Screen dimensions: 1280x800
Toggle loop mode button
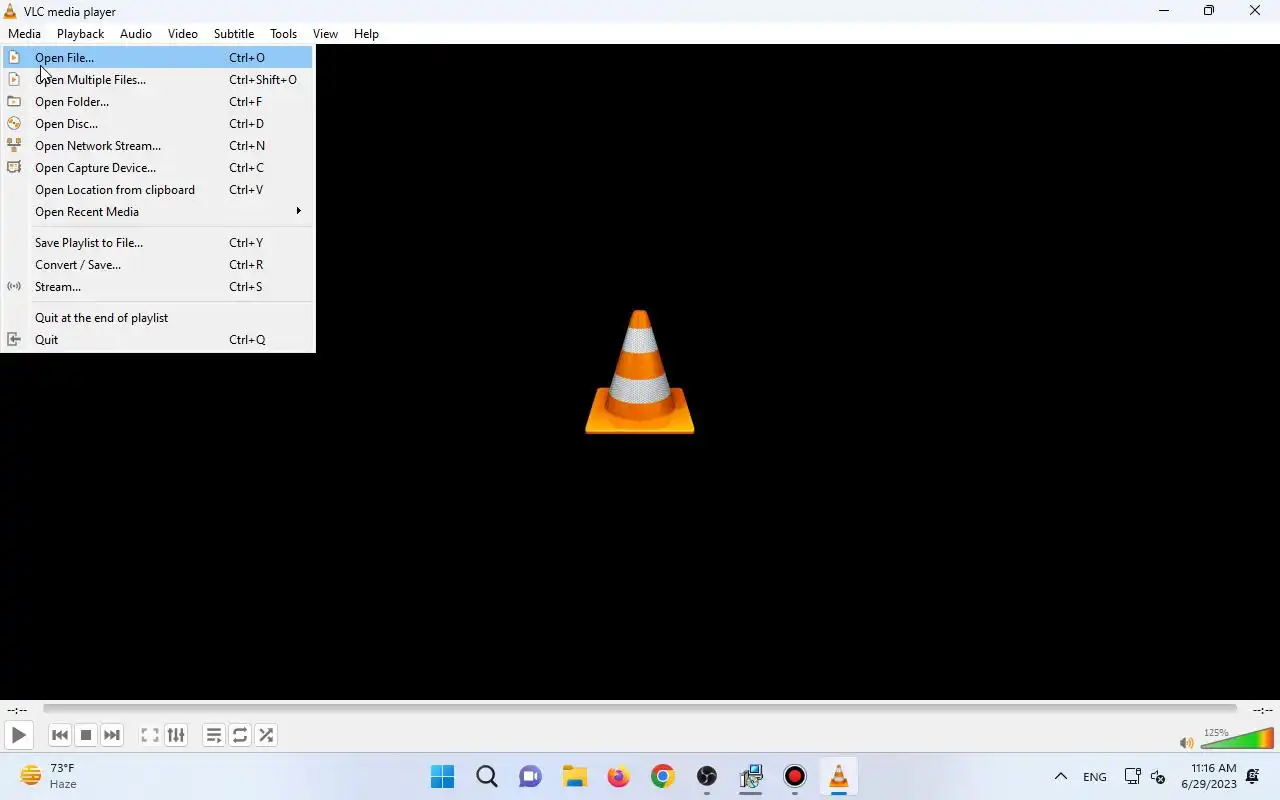pos(240,735)
